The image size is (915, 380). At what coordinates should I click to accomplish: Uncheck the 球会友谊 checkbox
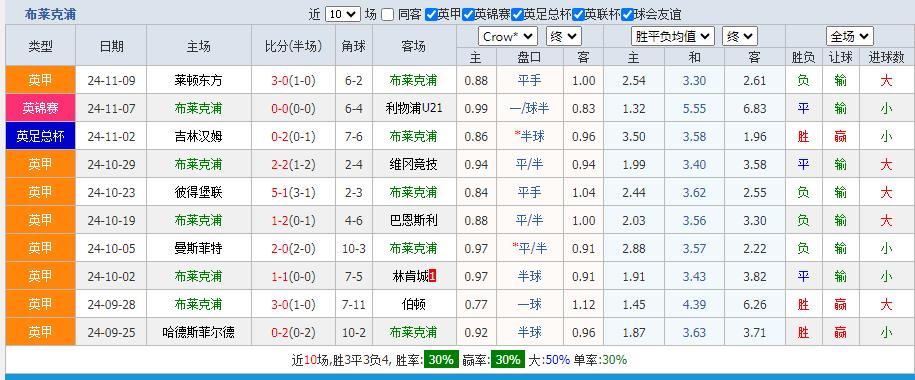click(627, 15)
